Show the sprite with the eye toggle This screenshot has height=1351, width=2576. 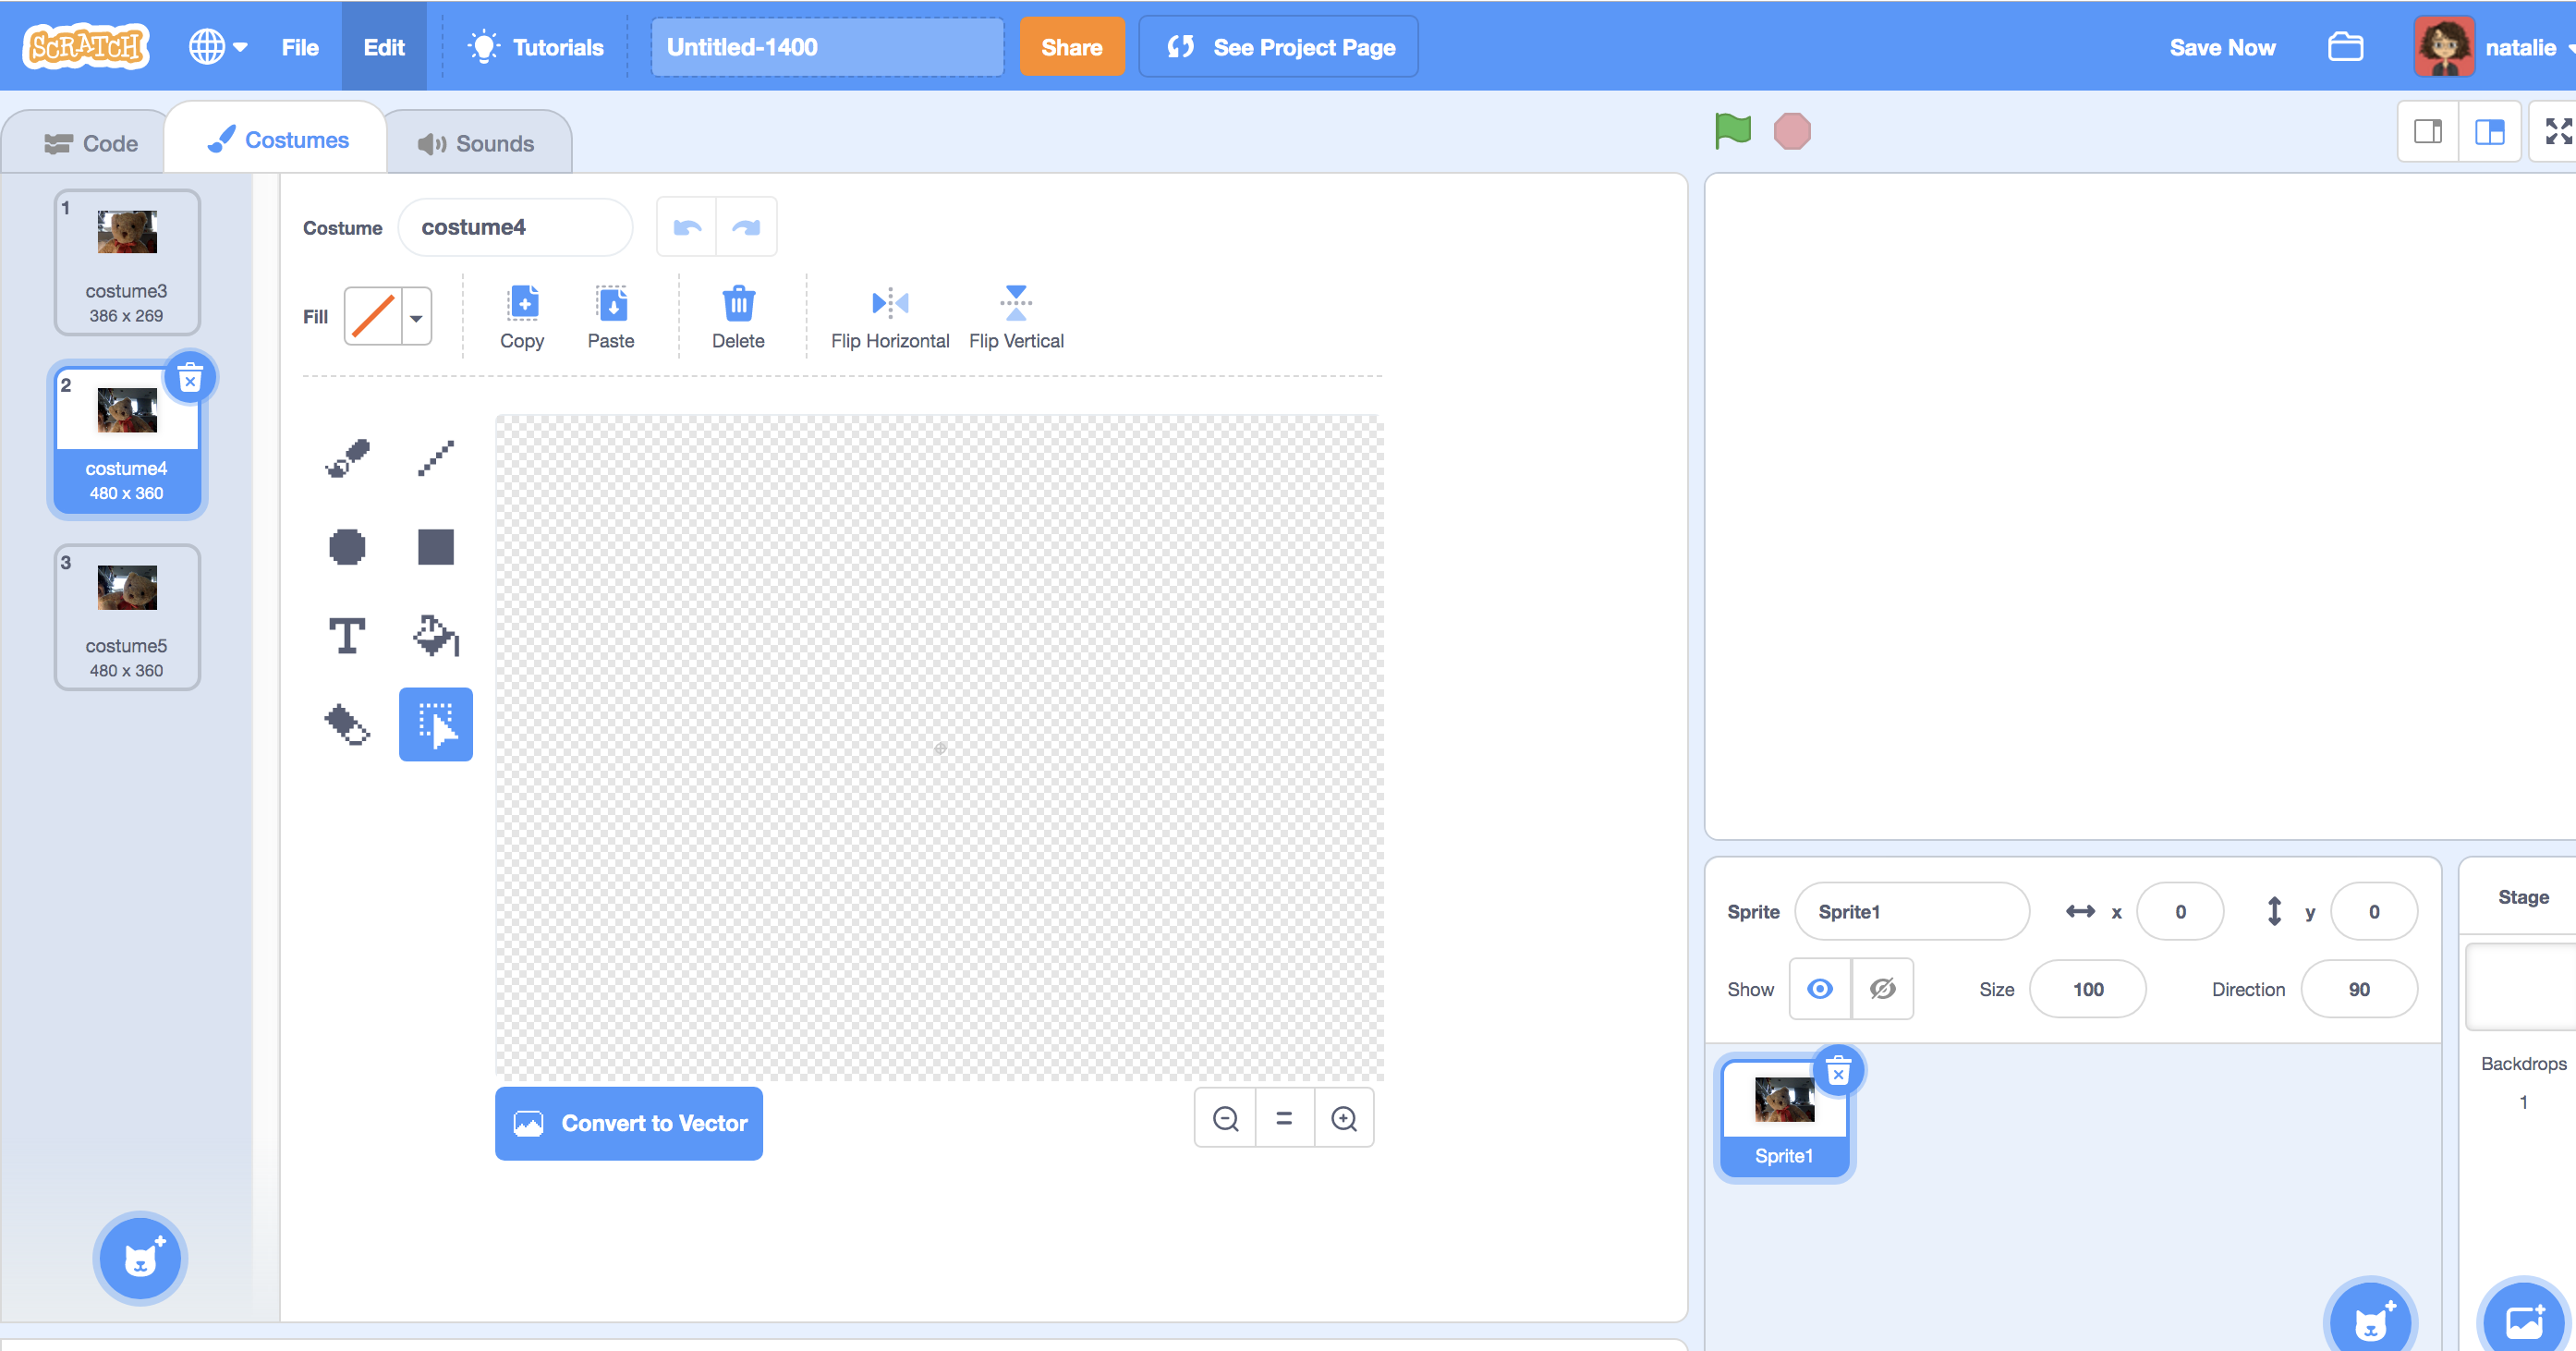pos(1820,989)
